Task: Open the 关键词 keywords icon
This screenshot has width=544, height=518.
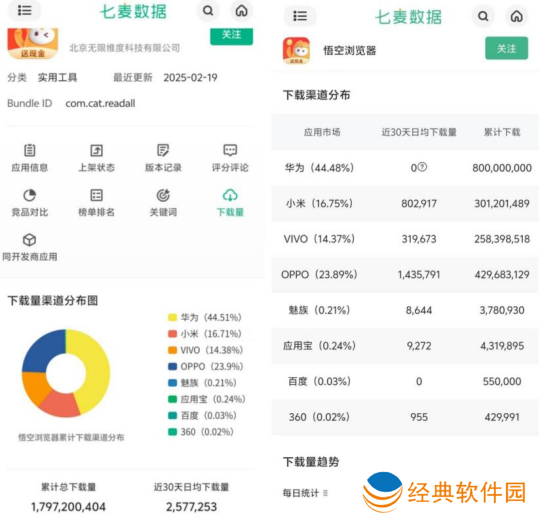Action: [x=163, y=195]
